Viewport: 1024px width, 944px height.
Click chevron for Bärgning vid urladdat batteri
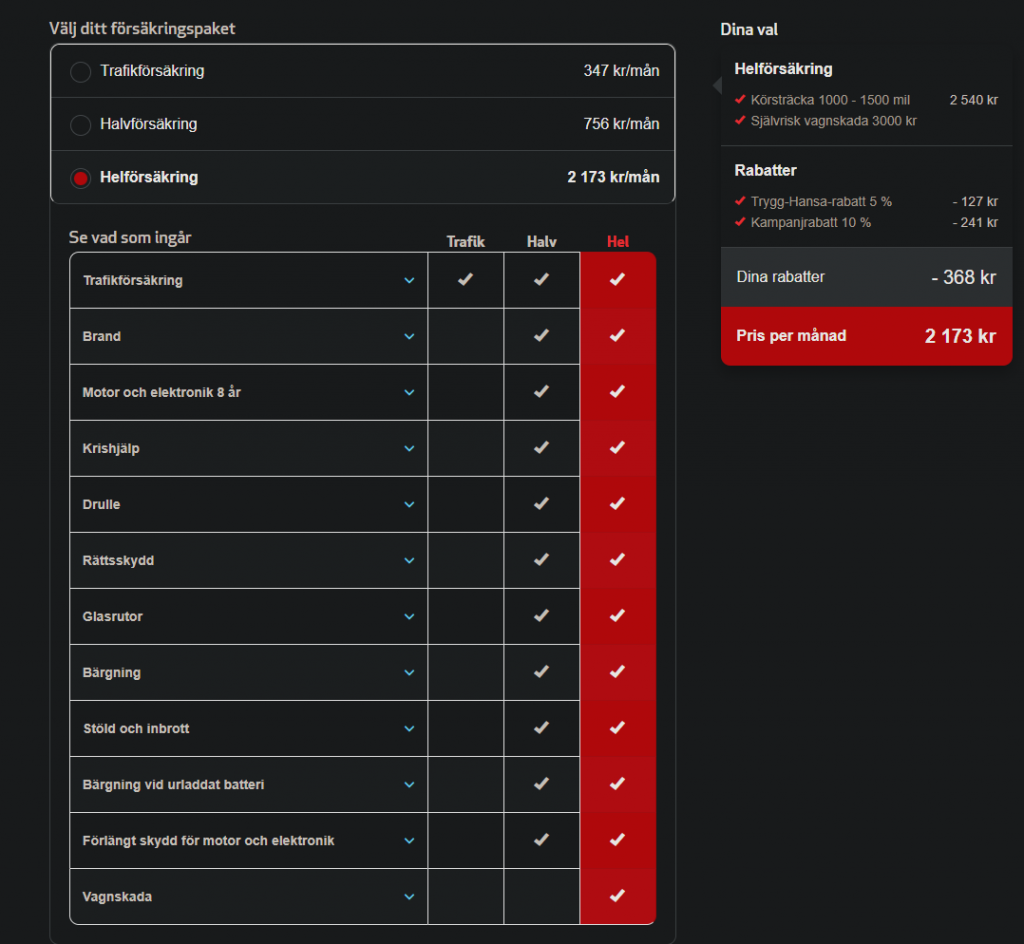(x=409, y=785)
